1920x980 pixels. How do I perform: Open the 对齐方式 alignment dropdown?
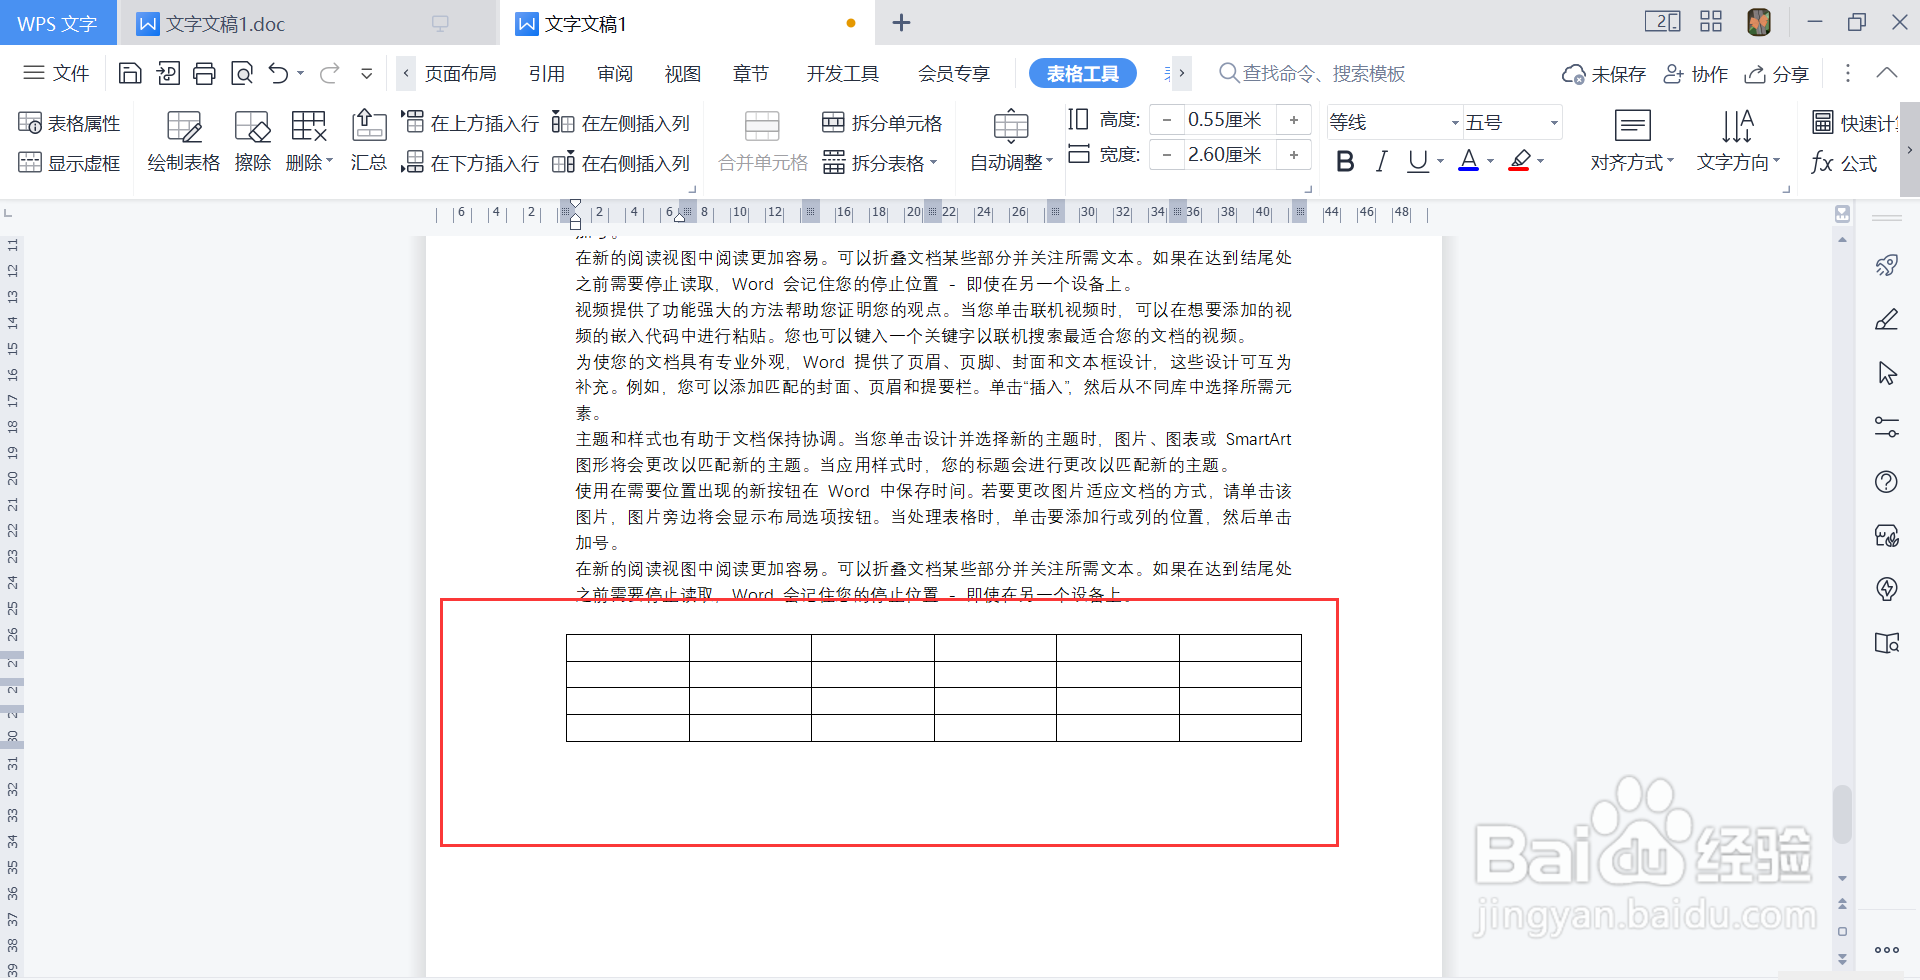click(1631, 140)
